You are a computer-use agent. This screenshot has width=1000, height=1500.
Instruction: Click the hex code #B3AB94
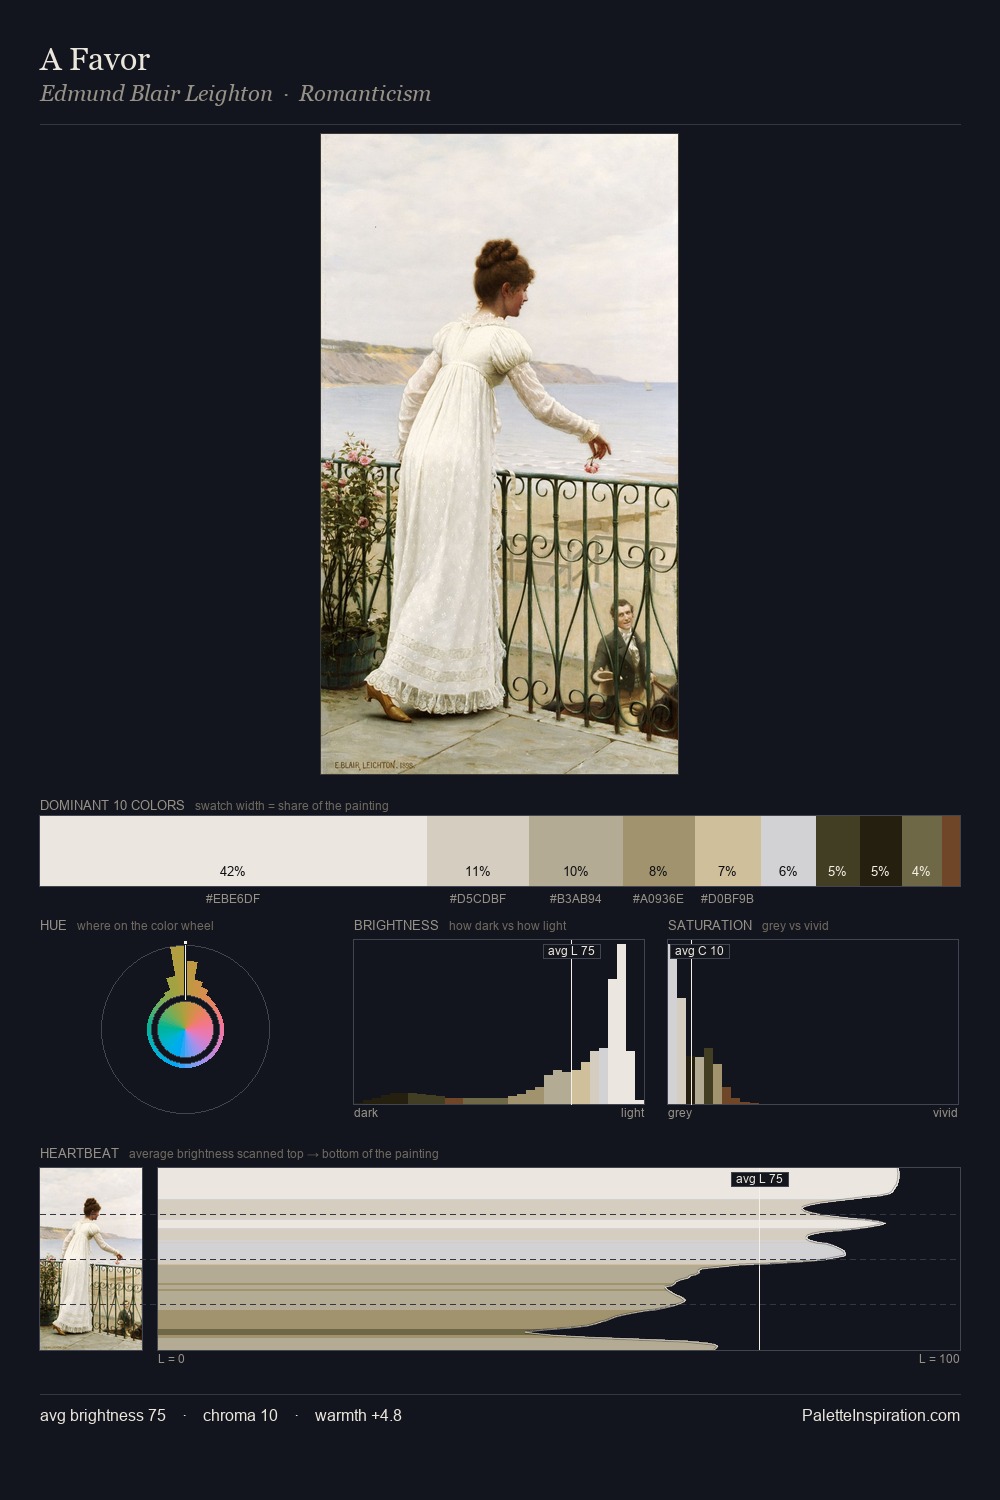coord(576,899)
